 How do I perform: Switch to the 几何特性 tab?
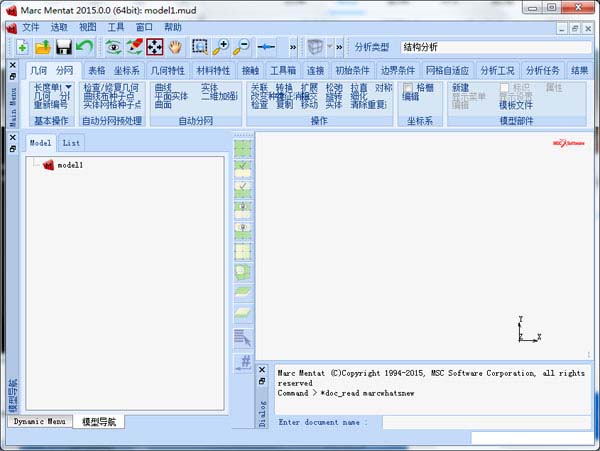click(168, 71)
